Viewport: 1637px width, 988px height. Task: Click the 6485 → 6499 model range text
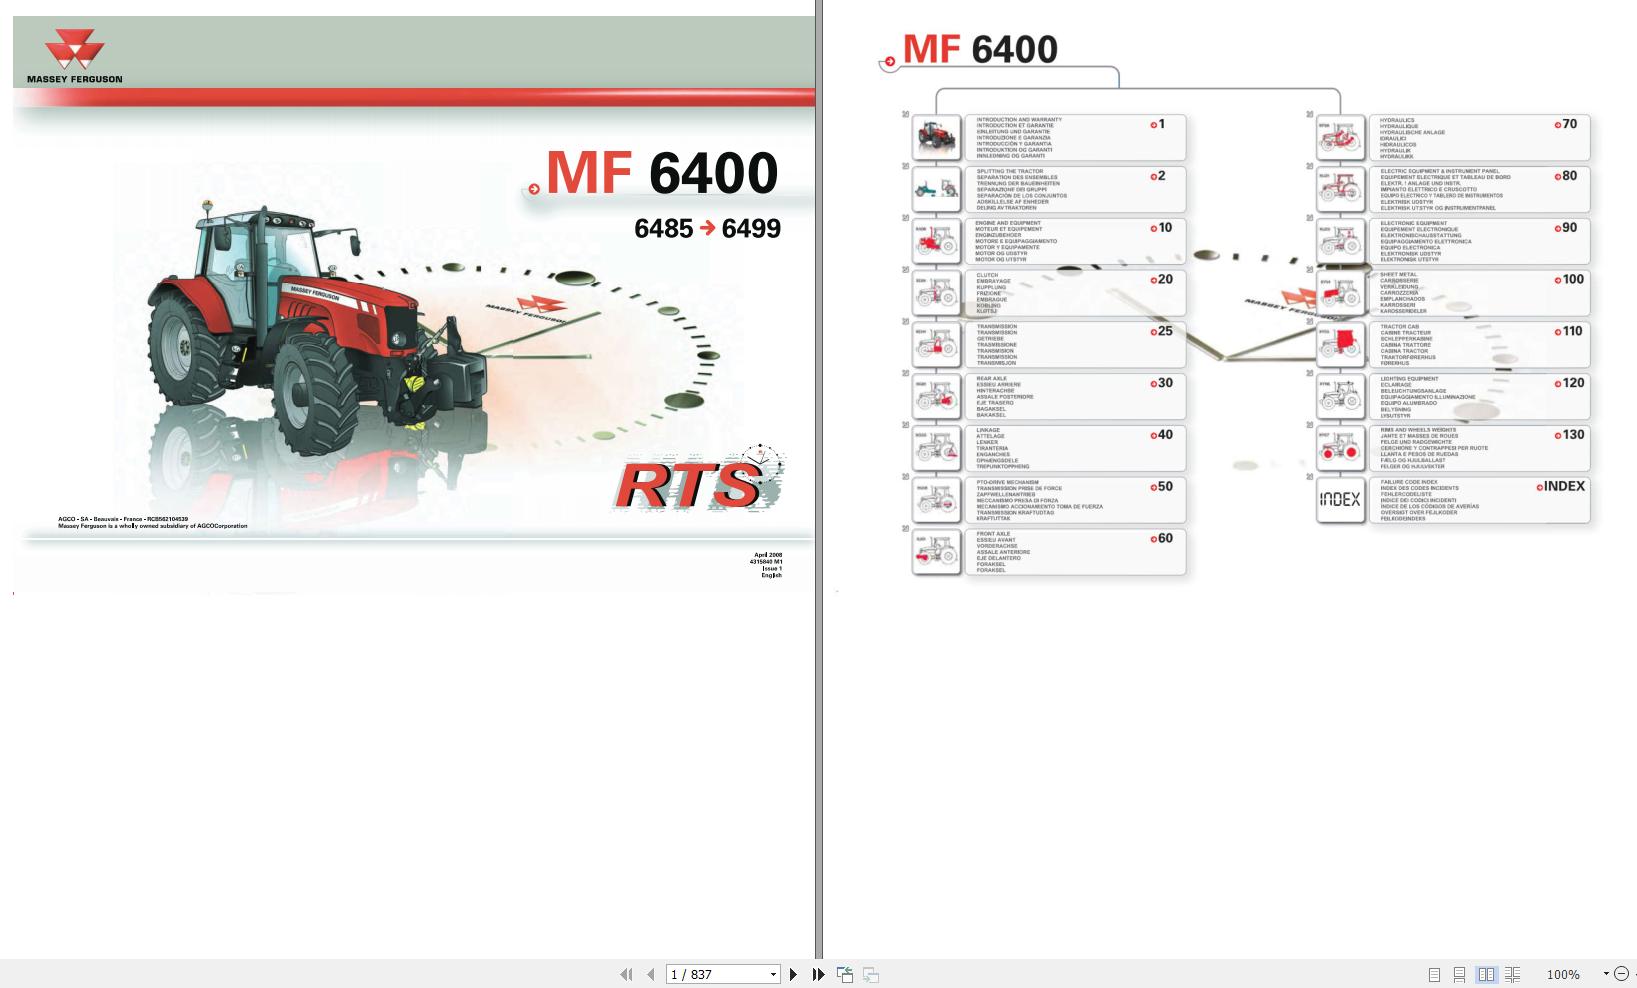(x=707, y=229)
